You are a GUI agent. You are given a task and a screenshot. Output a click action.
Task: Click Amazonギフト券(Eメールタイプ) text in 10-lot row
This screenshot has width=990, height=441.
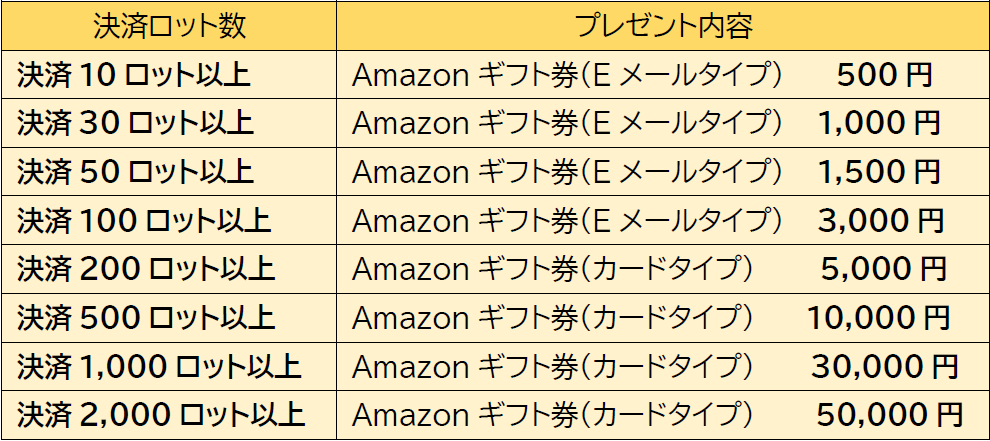click(x=567, y=75)
